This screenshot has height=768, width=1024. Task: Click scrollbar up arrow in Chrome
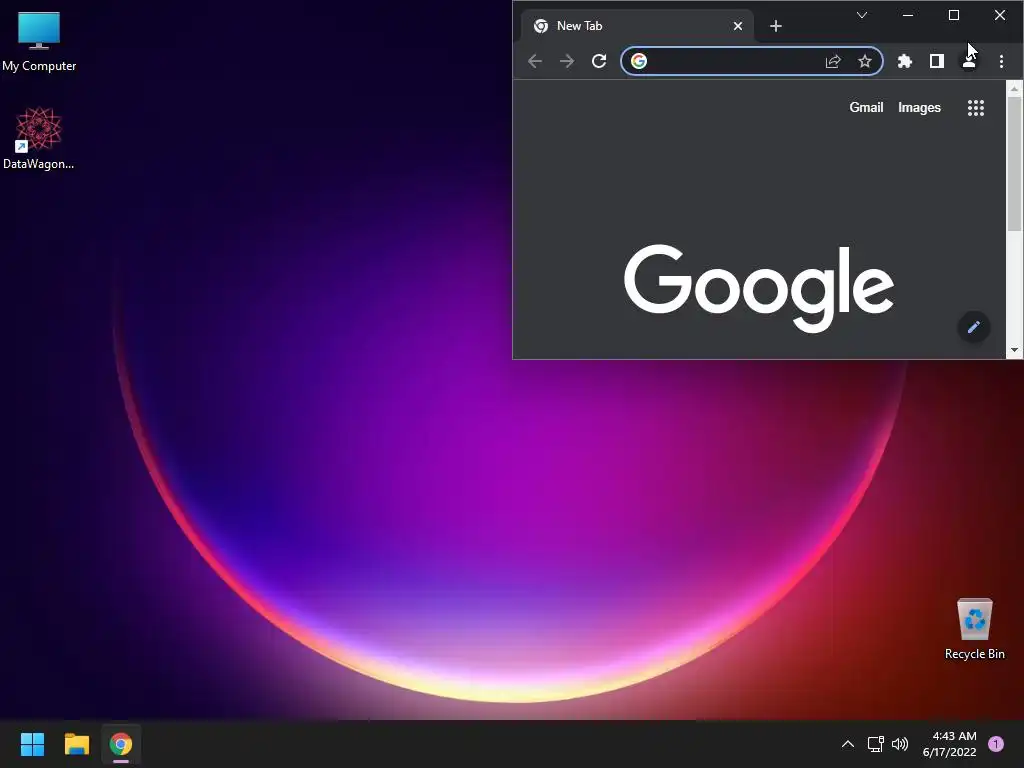pyautogui.click(x=1014, y=88)
